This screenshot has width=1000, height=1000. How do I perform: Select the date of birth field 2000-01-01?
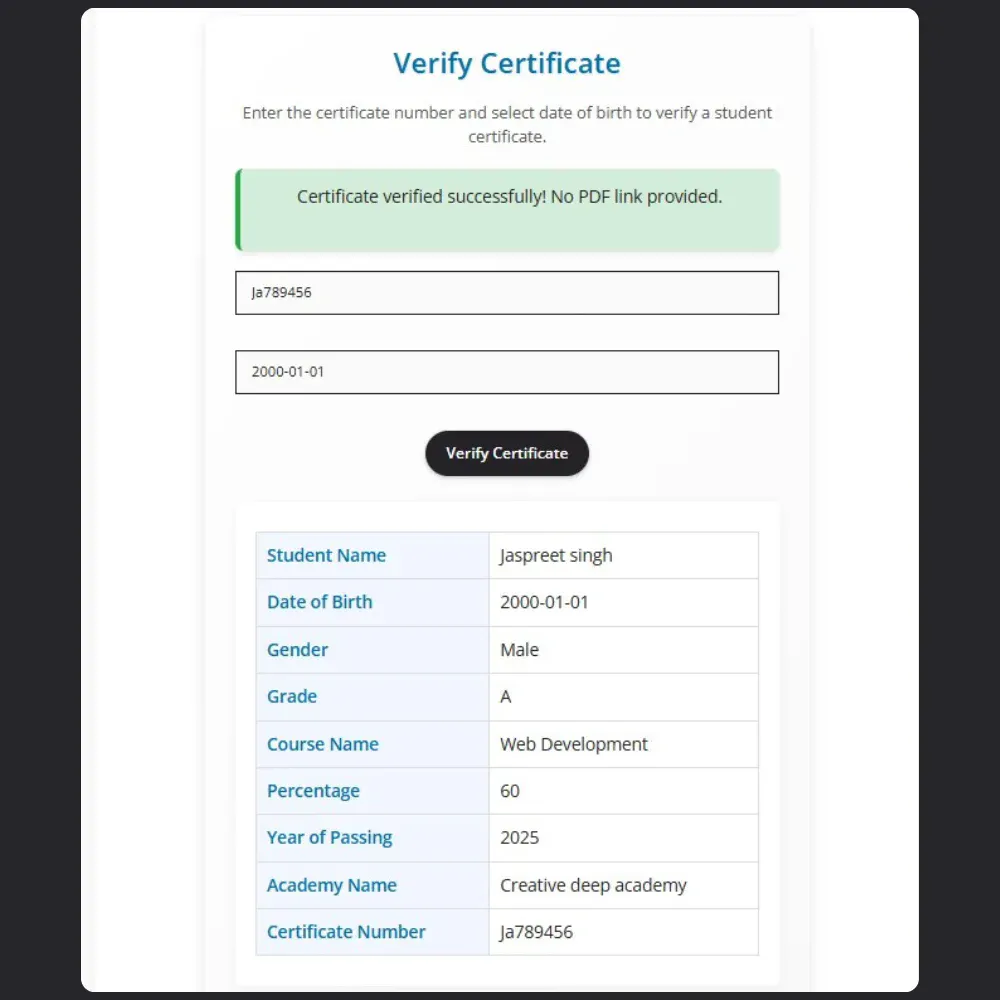(x=506, y=372)
